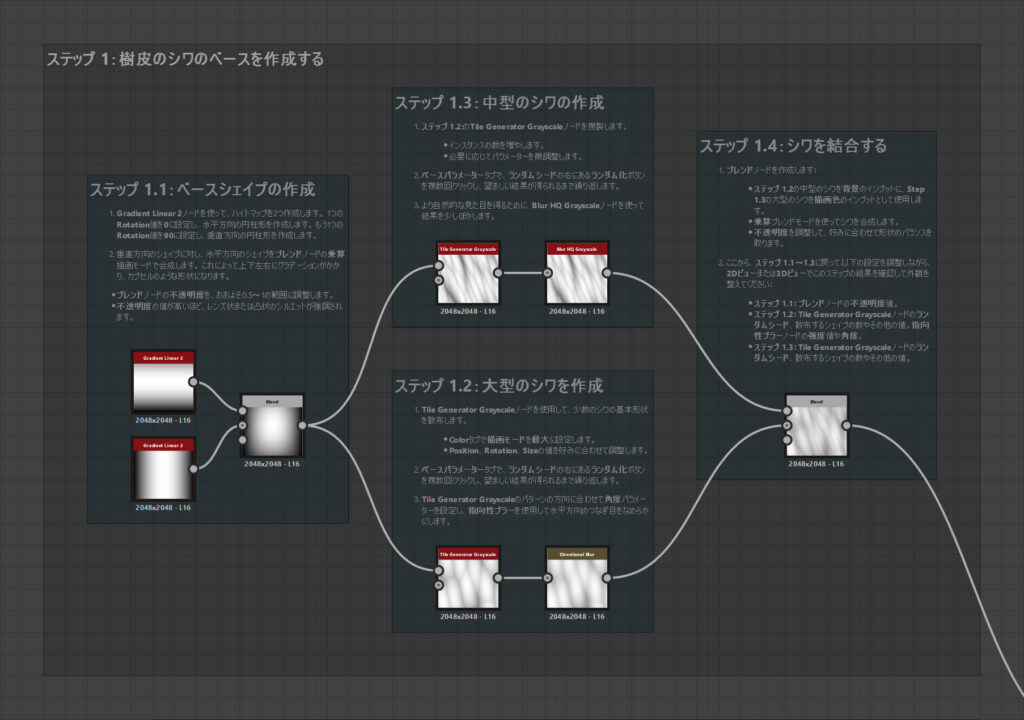Click the ステップ 1.4 frame title
Screen dimensions: 1024x720
coord(793,146)
